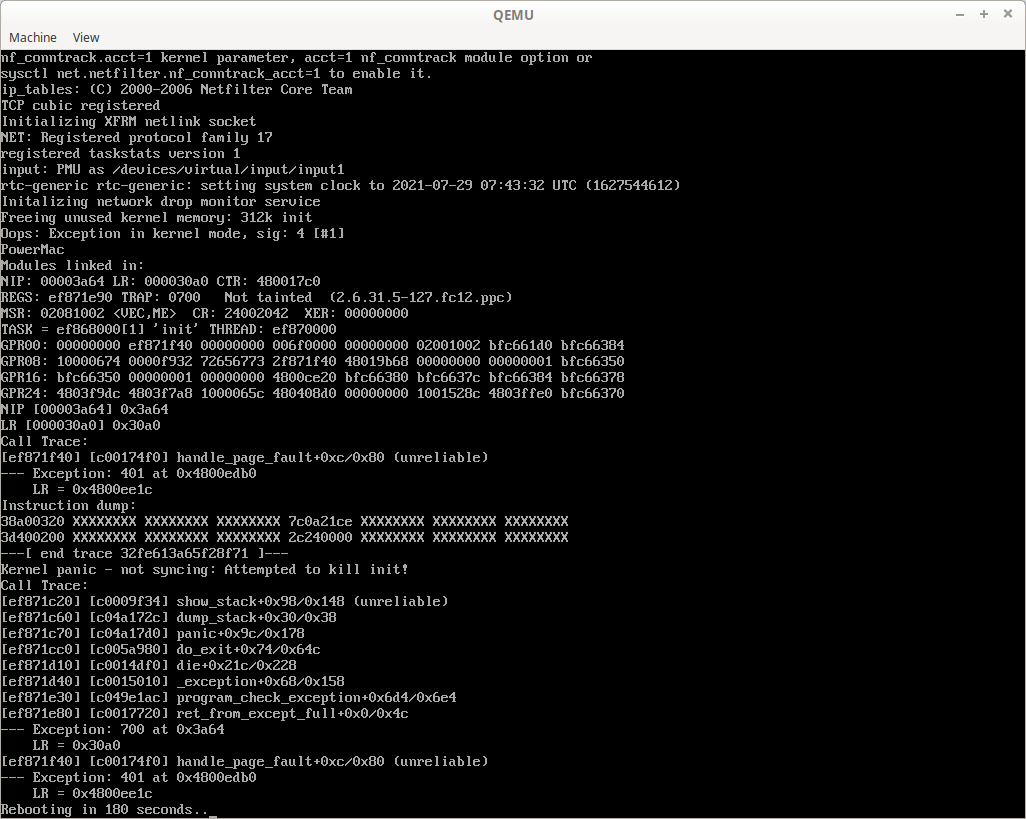Click the 'NIP [00003a64] 0x3a64' line
Viewport: 1026px width, 819px height.
(x=84, y=410)
